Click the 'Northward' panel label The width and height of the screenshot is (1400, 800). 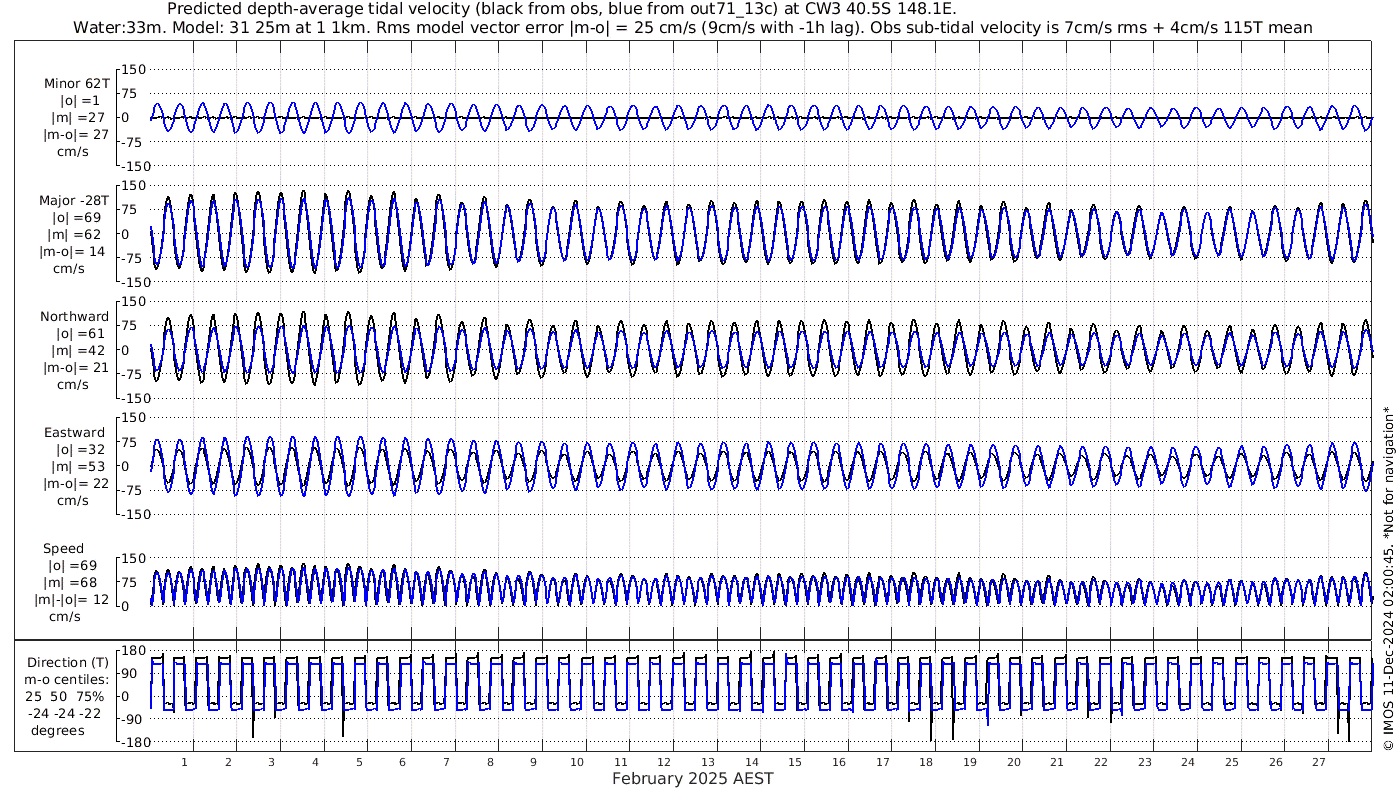coord(74,316)
